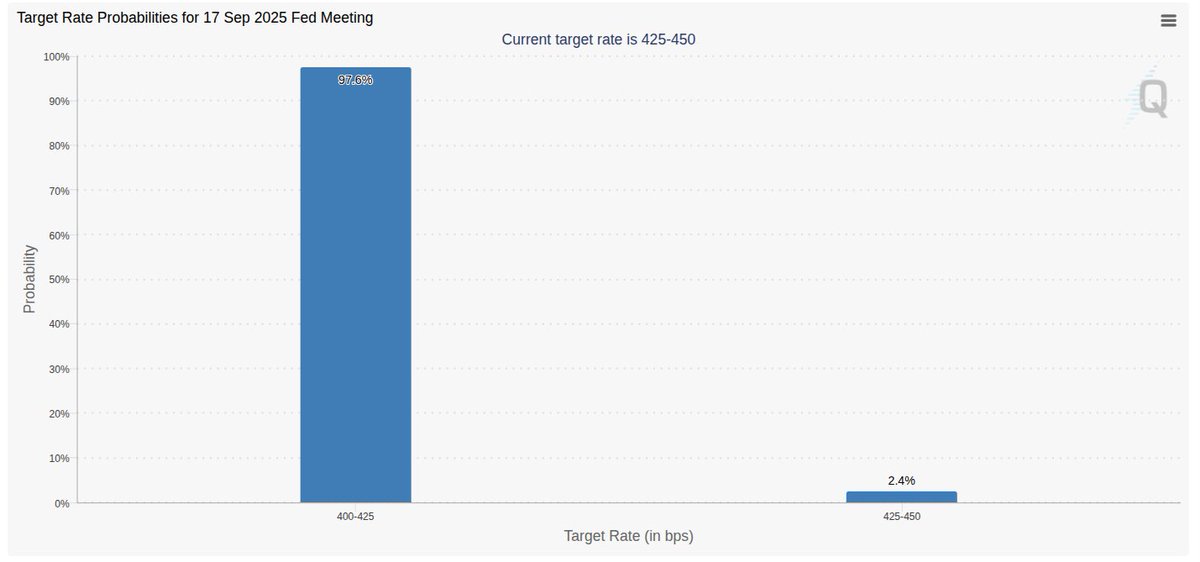Click the 0% y-axis tick label
1200x562 pixels.
pyautogui.click(x=63, y=503)
